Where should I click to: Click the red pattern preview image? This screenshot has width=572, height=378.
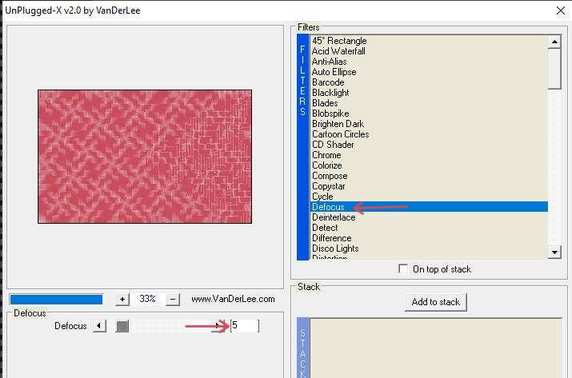click(145, 157)
